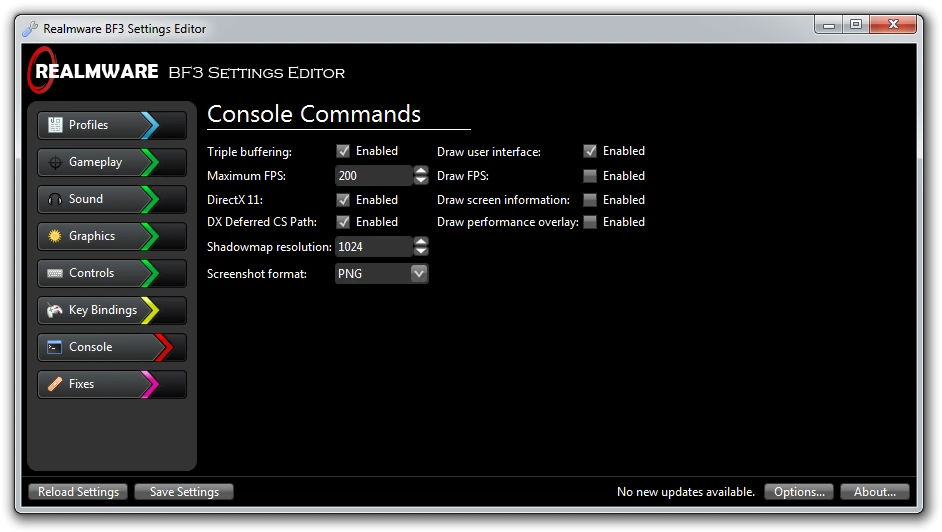
Task: Minimize the Settings Editor window
Action: (828, 25)
